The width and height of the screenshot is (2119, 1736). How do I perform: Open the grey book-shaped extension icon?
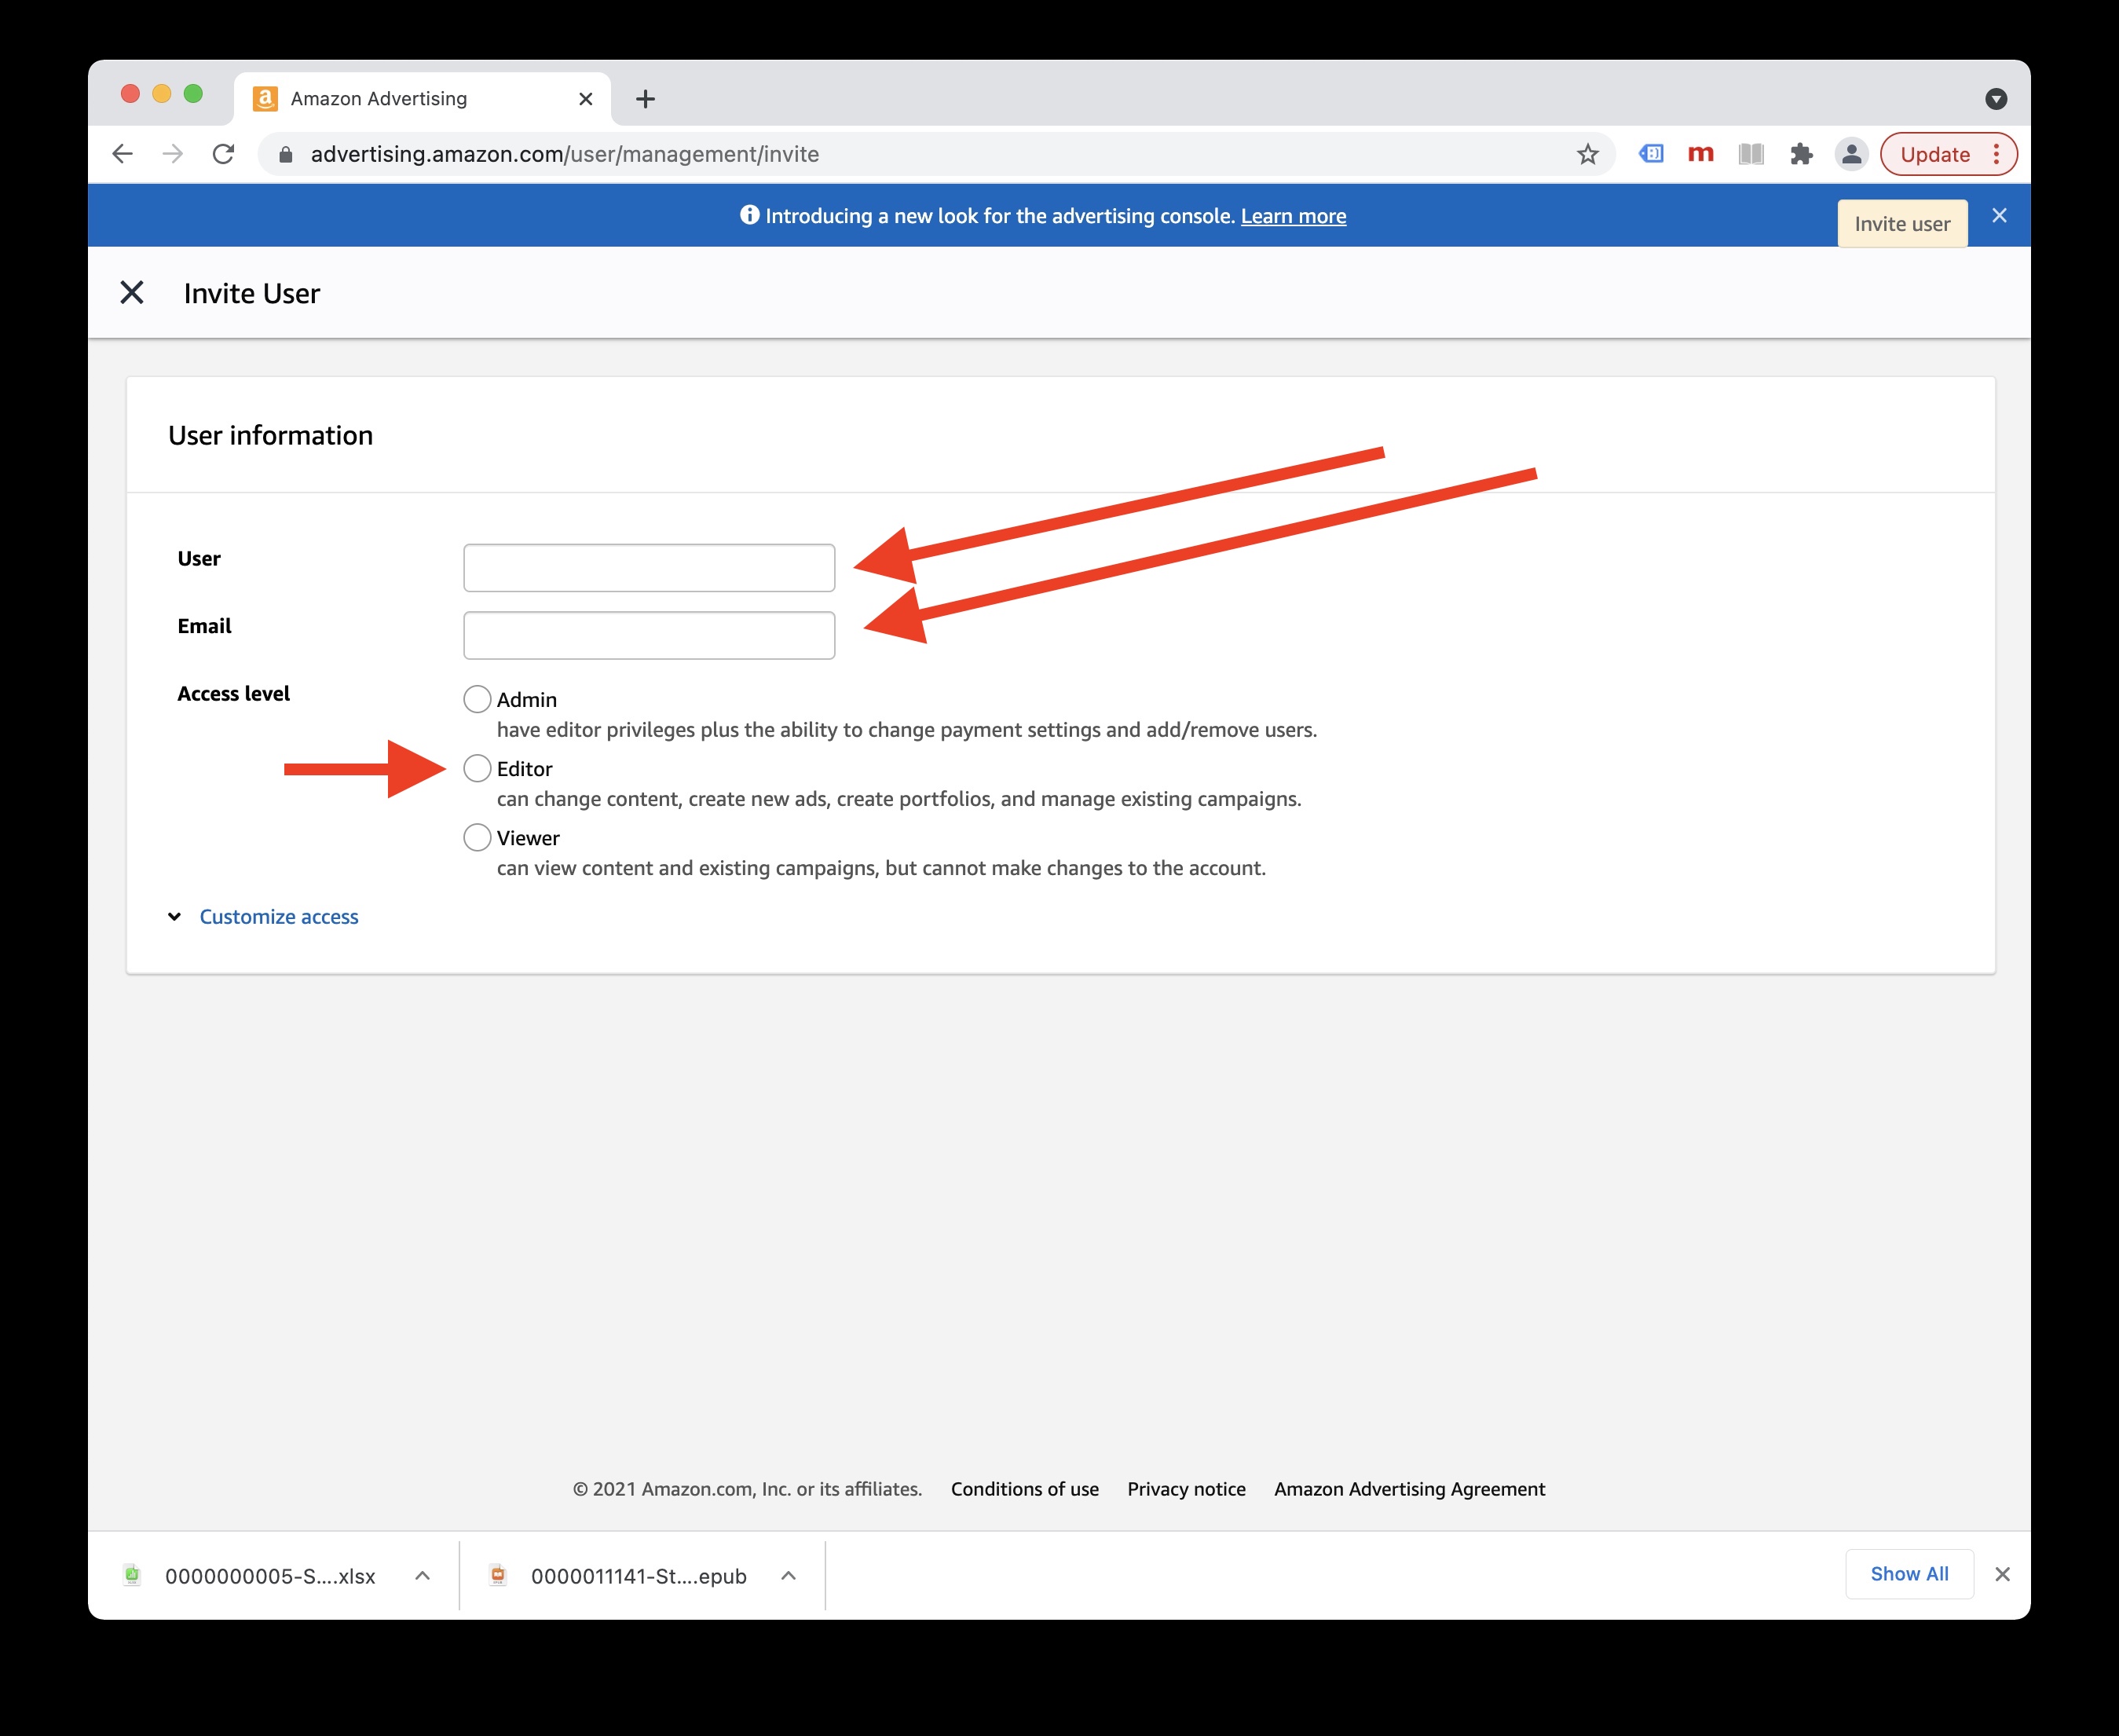pos(1751,154)
